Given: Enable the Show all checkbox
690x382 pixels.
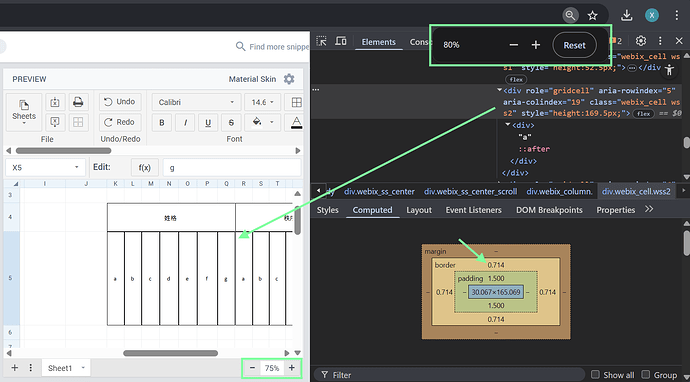Looking at the screenshot, I should (595, 375).
